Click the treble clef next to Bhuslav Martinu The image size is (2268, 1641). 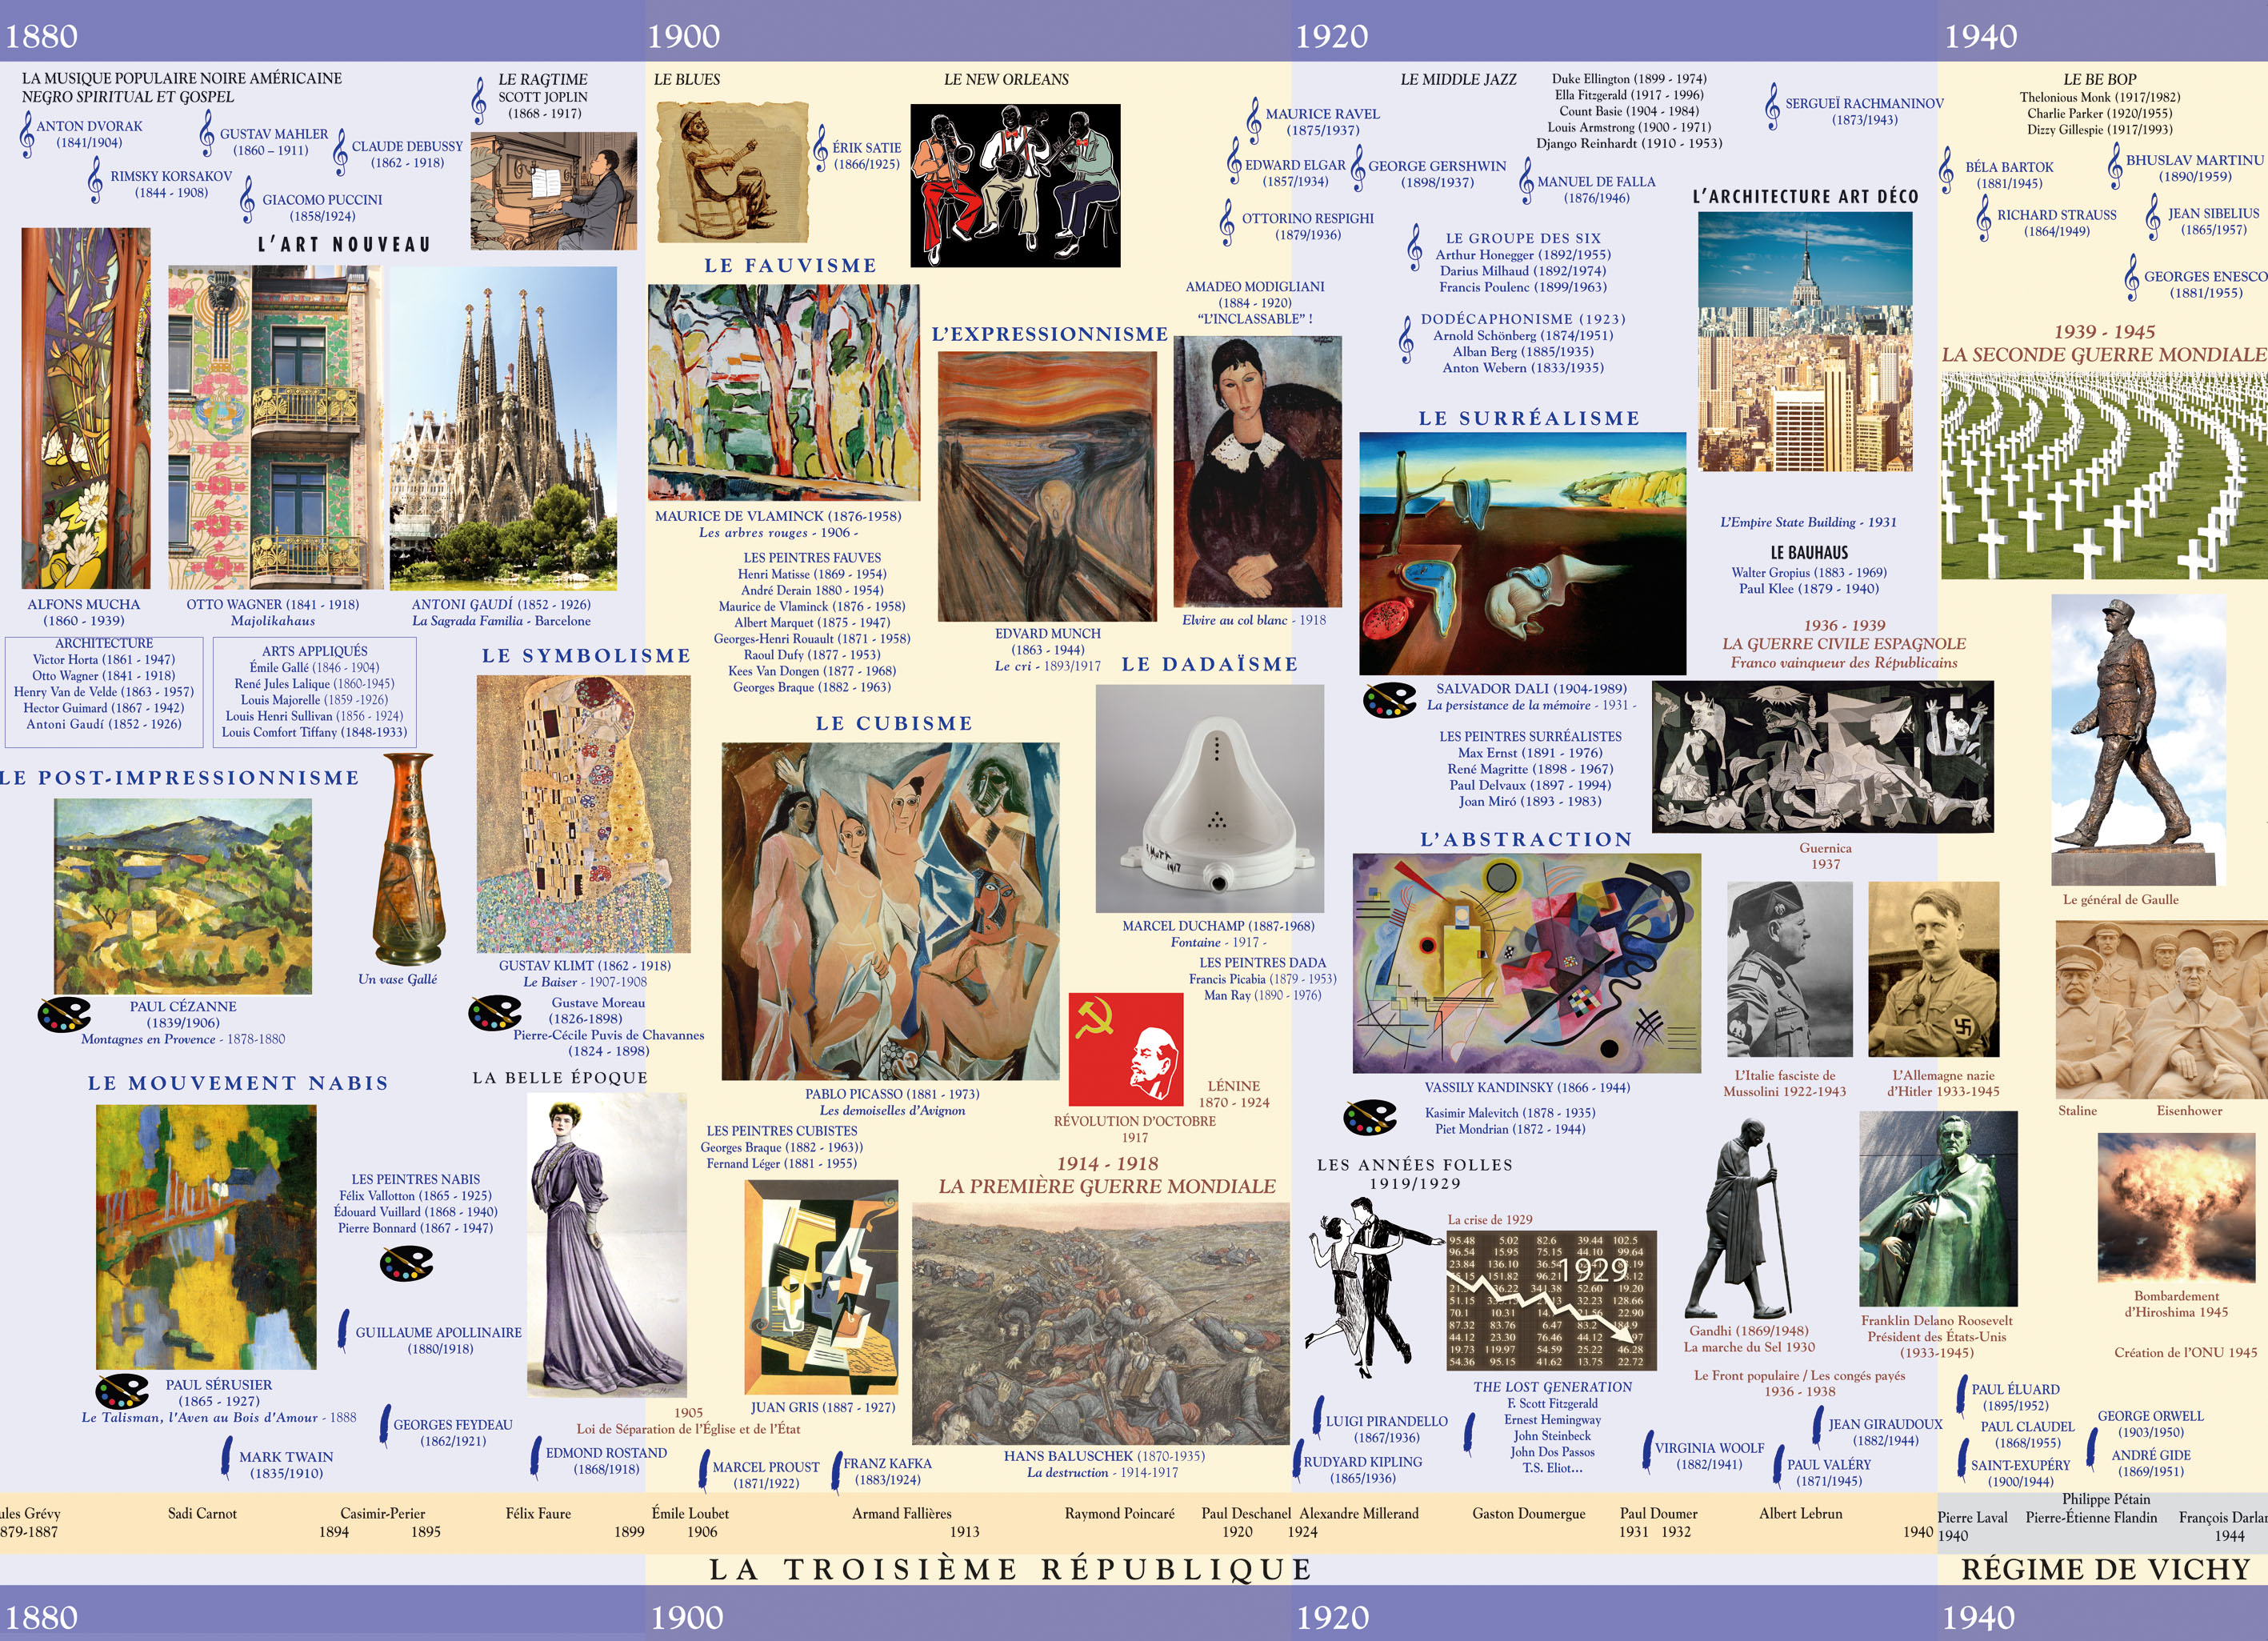[x=2115, y=166]
